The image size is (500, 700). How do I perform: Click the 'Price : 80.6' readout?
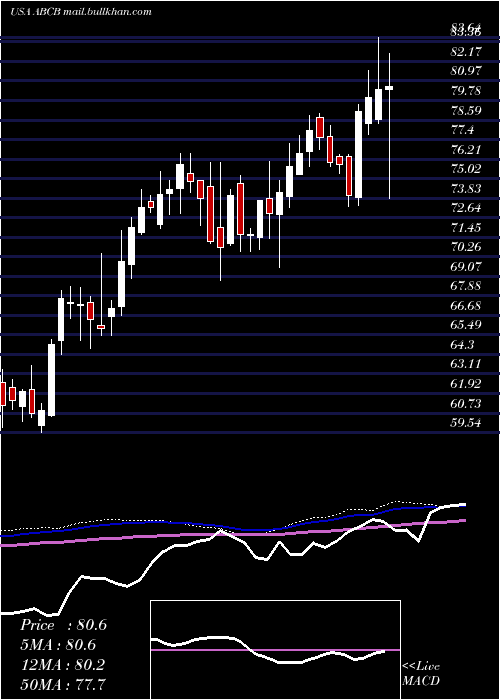pos(63,625)
